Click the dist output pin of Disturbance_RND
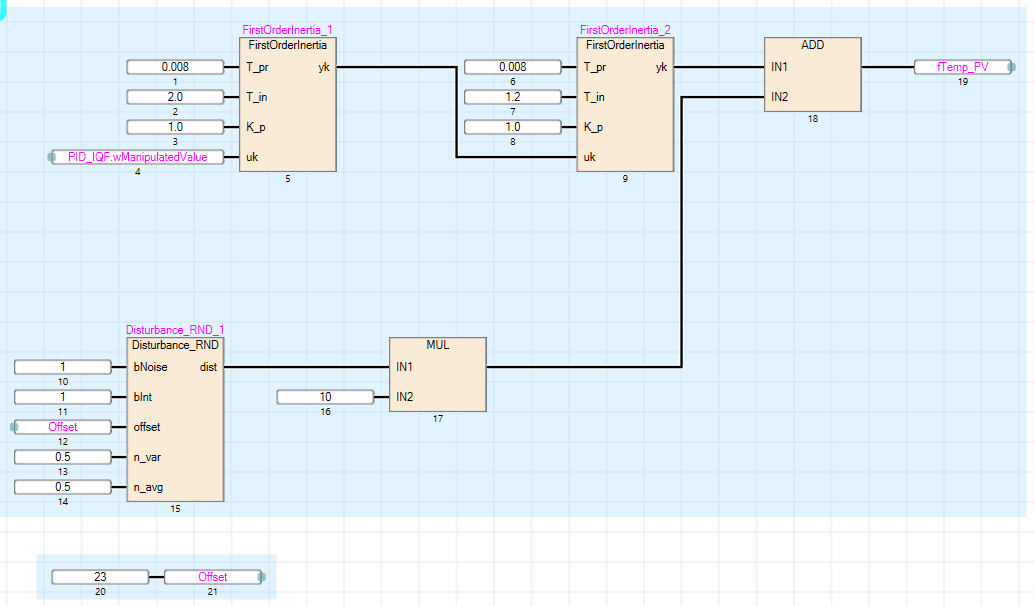Screen dimensions: 1035x606 [x=208, y=367]
